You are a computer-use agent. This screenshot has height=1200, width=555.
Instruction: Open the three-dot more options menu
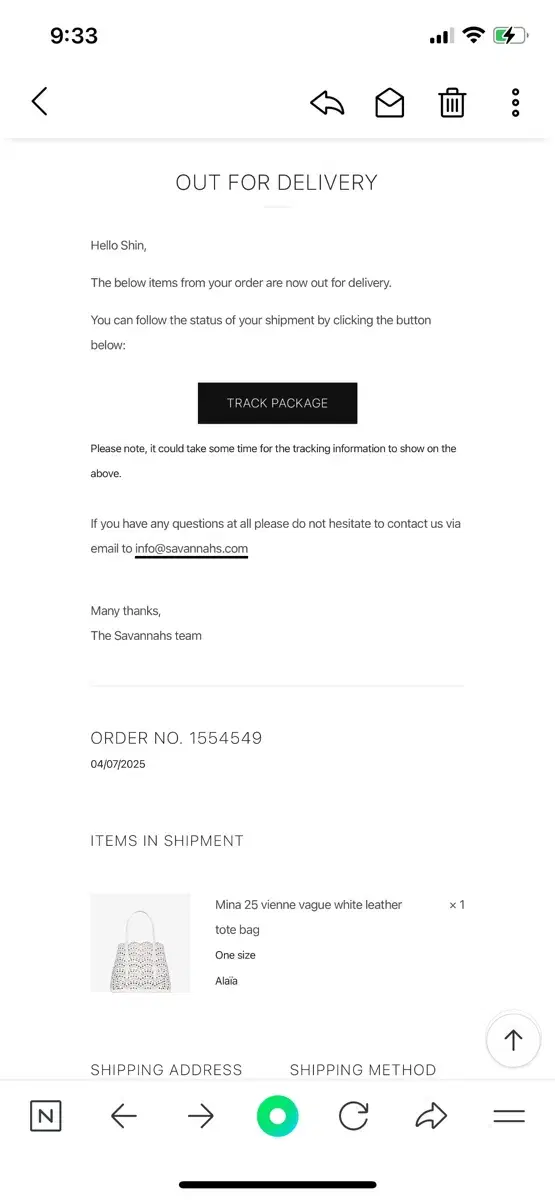515,102
